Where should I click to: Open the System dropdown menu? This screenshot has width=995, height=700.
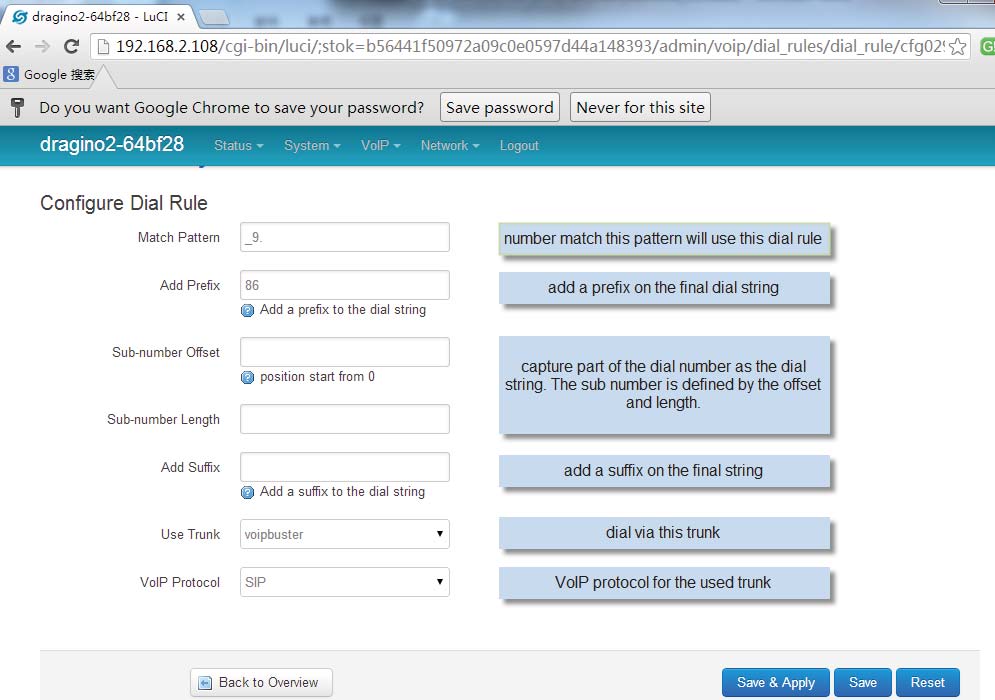click(x=312, y=145)
